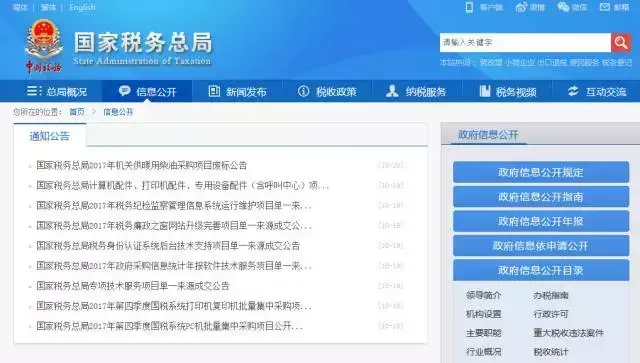This screenshot has width=640, height=363.
Task: Open the Weibo icon in header
Action: (521, 7)
